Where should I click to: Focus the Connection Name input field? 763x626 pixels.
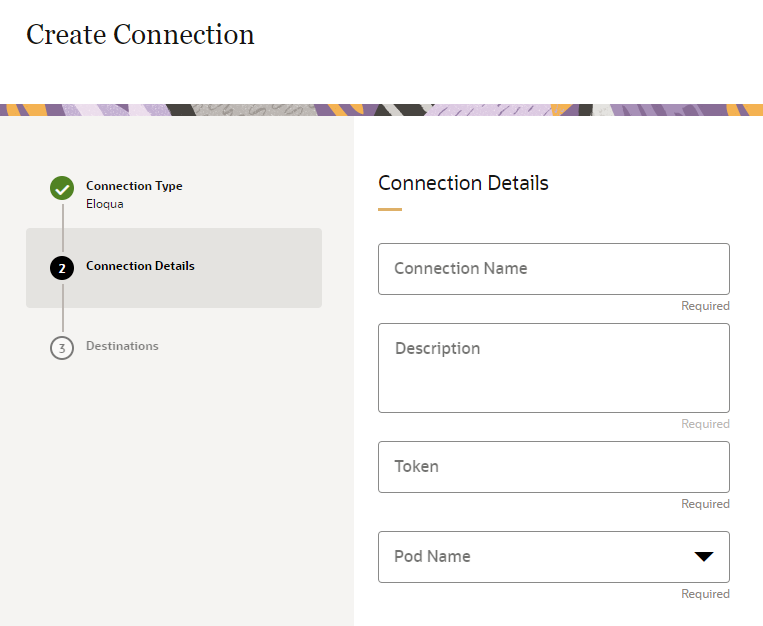pos(553,269)
